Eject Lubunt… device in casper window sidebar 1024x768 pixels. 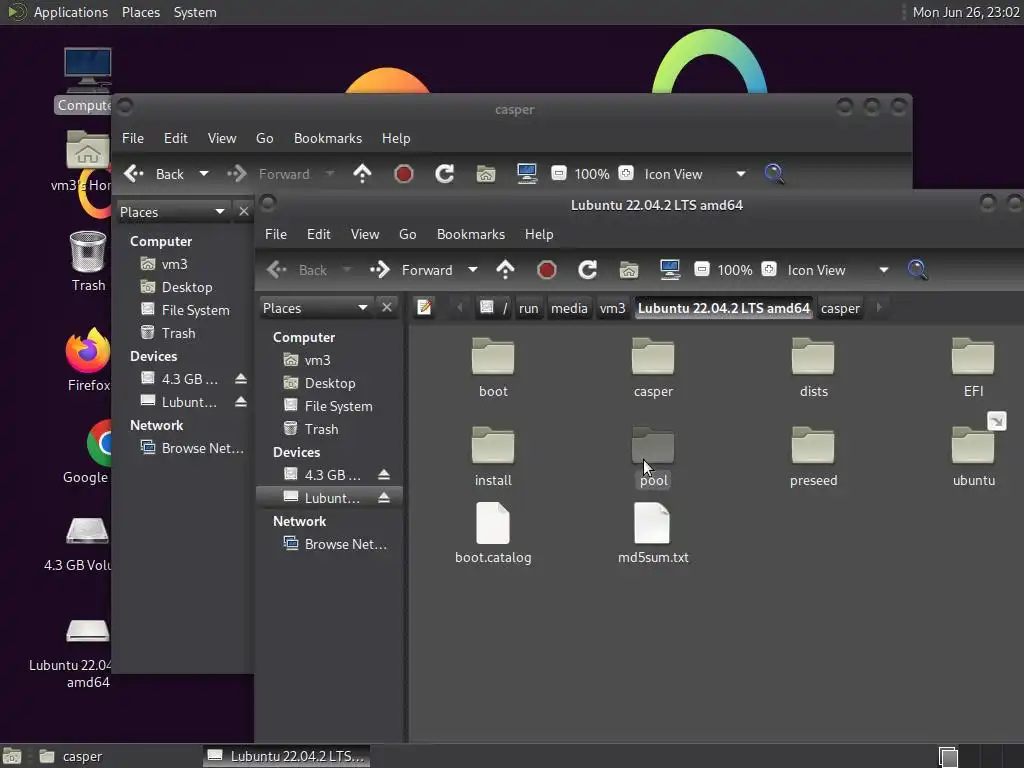(241, 402)
